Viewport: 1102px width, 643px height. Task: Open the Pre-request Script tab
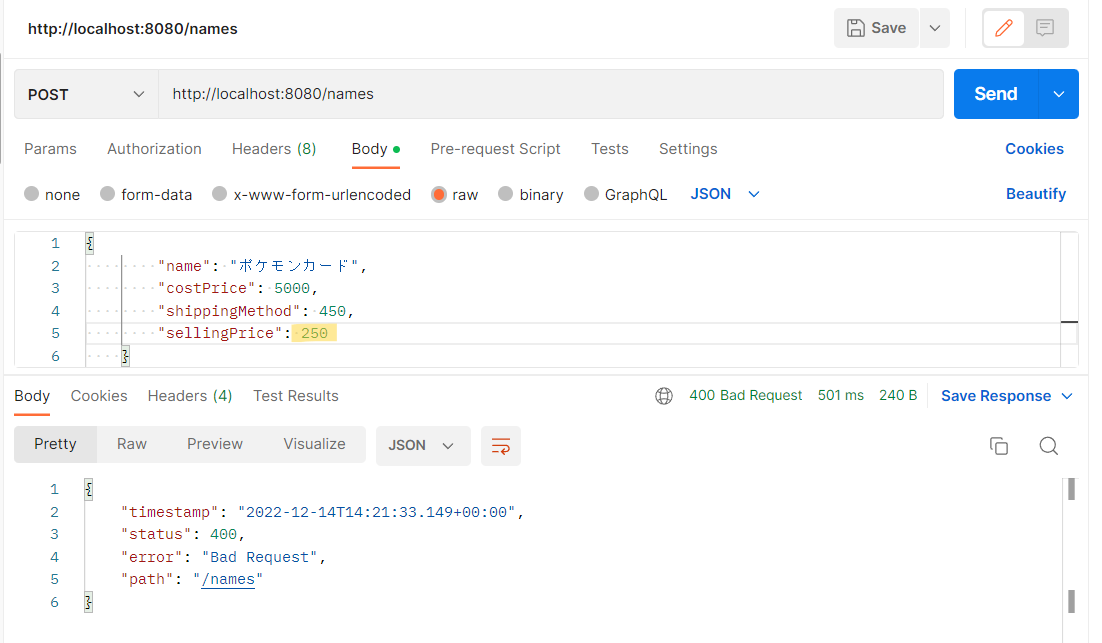tap(495, 149)
